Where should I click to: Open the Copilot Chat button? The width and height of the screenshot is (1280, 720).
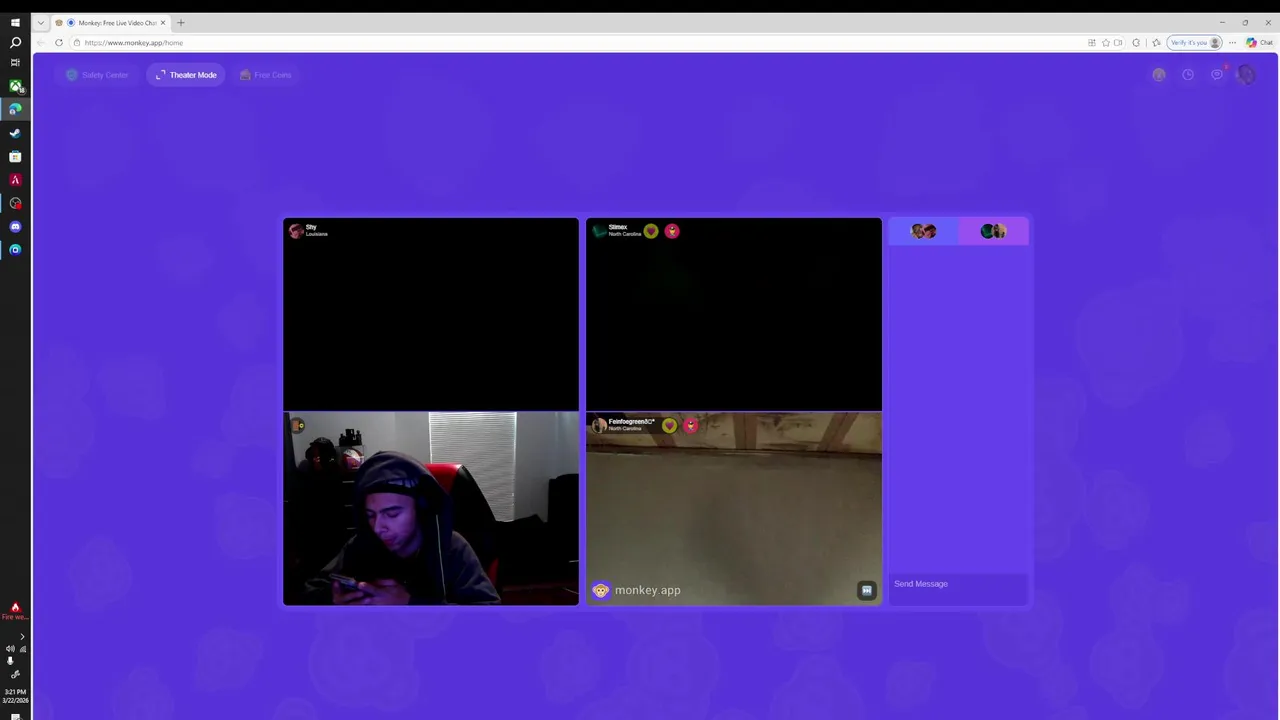[1259, 42]
